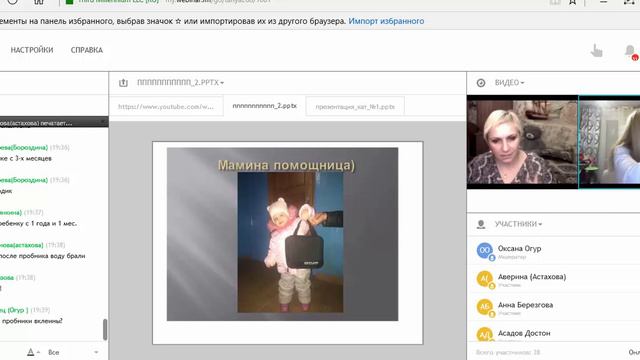The height and width of the screenshot is (360, 640).
Task: Click the browser home icon
Action: [39, 2]
